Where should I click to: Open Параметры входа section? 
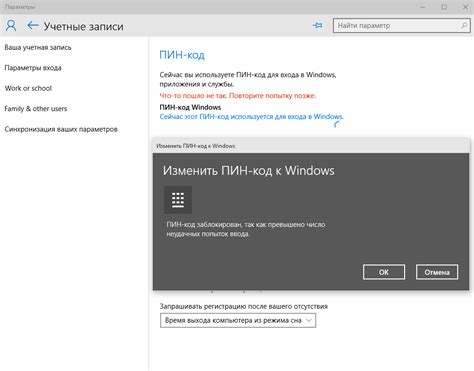tap(33, 68)
